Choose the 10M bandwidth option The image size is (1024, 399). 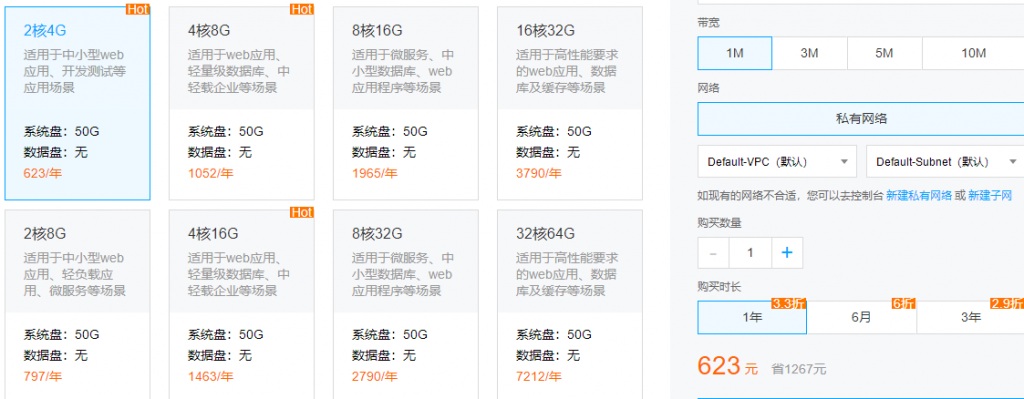coord(973,53)
